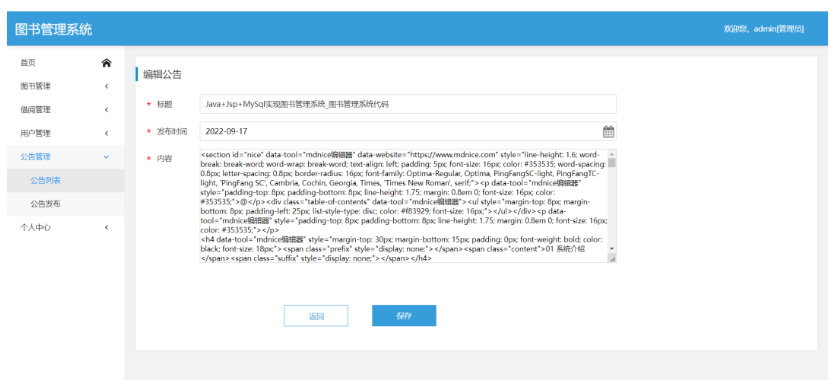The height and width of the screenshot is (380, 840).
Task: Click the textarea resize handle
Action: coord(612,258)
